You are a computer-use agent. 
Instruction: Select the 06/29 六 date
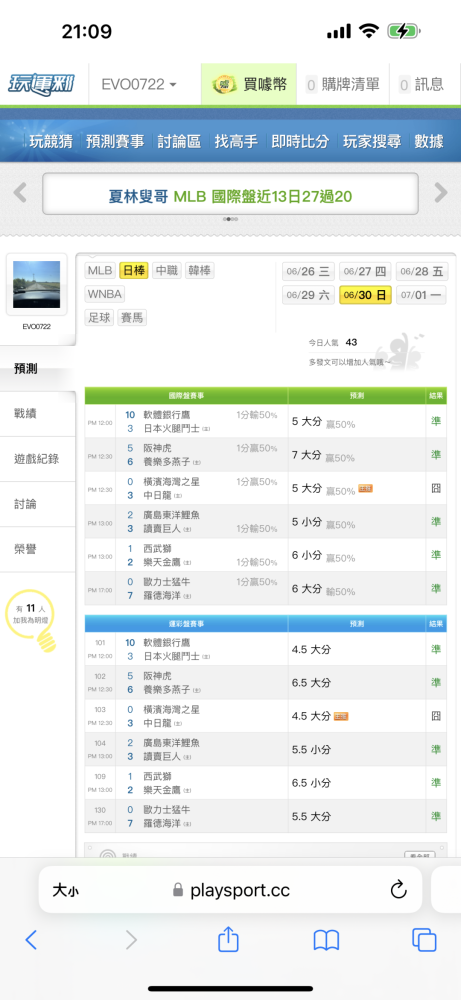pos(308,295)
